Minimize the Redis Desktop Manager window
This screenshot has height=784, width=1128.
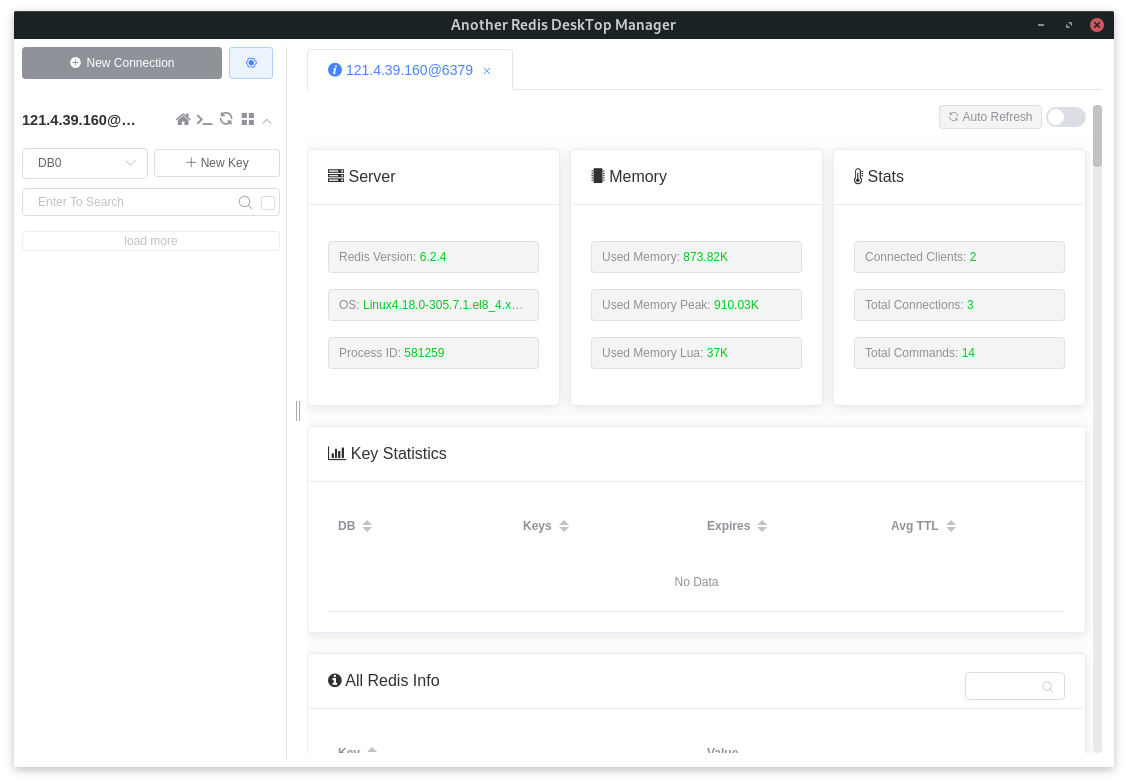pyautogui.click(x=1040, y=25)
